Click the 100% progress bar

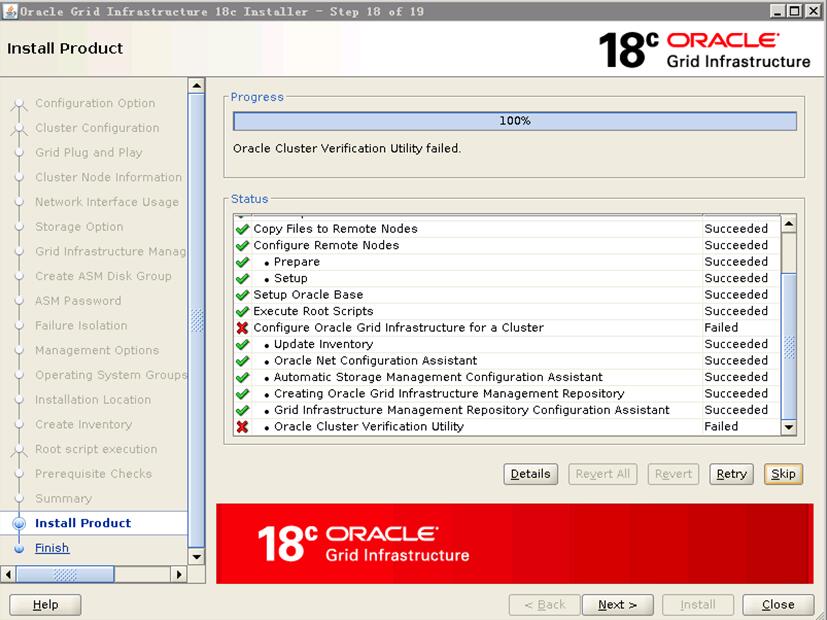click(x=515, y=121)
